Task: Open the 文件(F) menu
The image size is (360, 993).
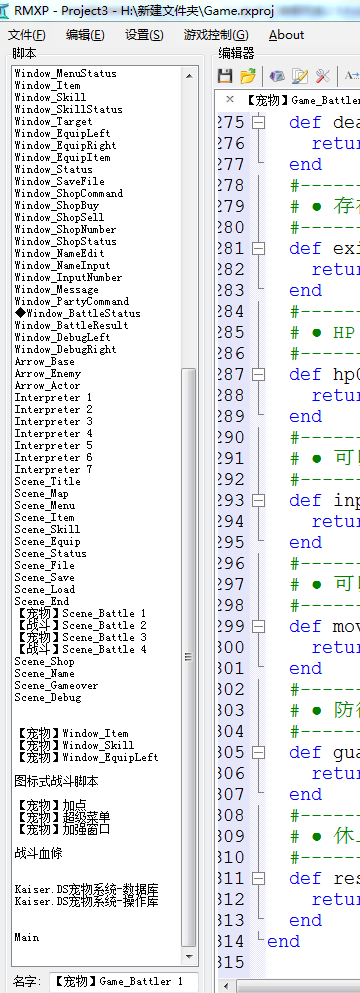Action: [x=27, y=35]
